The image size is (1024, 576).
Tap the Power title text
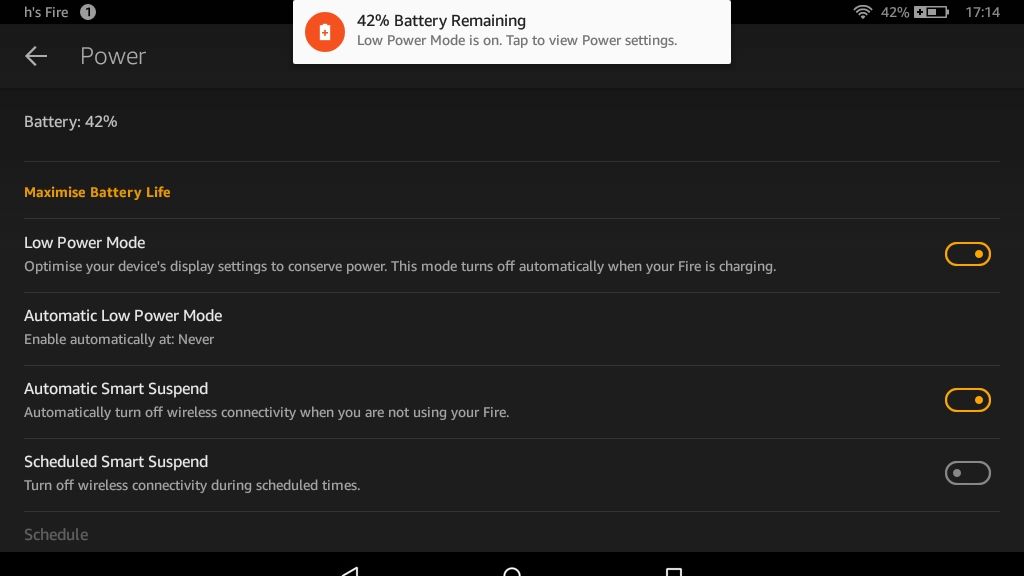point(113,56)
